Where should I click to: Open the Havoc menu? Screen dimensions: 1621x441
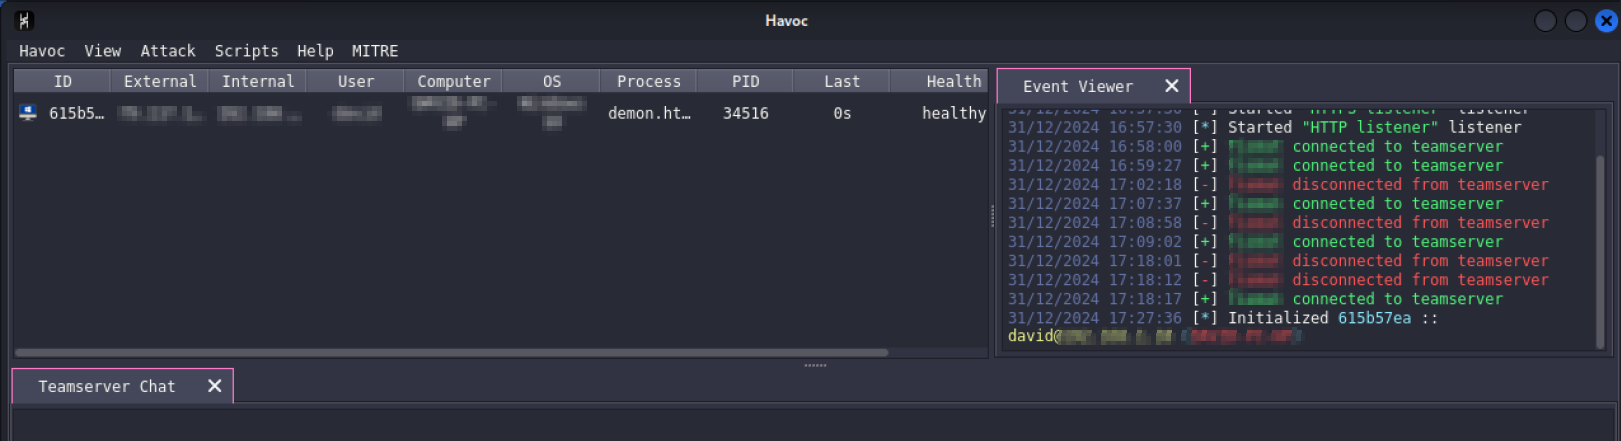[42, 51]
